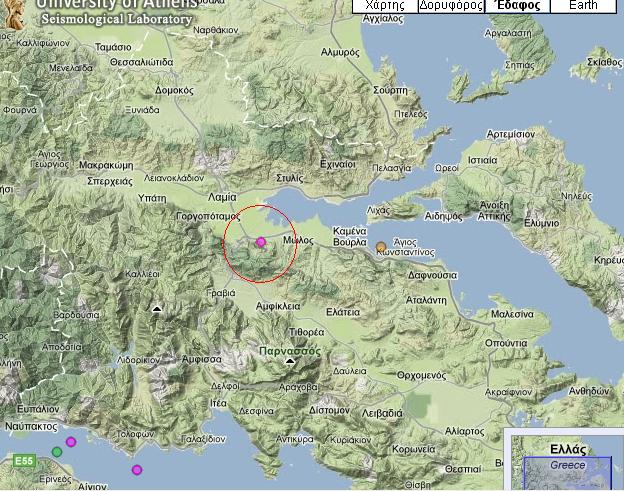Click the green E55 road sign
This screenshot has height=491, width=624.
(23, 461)
